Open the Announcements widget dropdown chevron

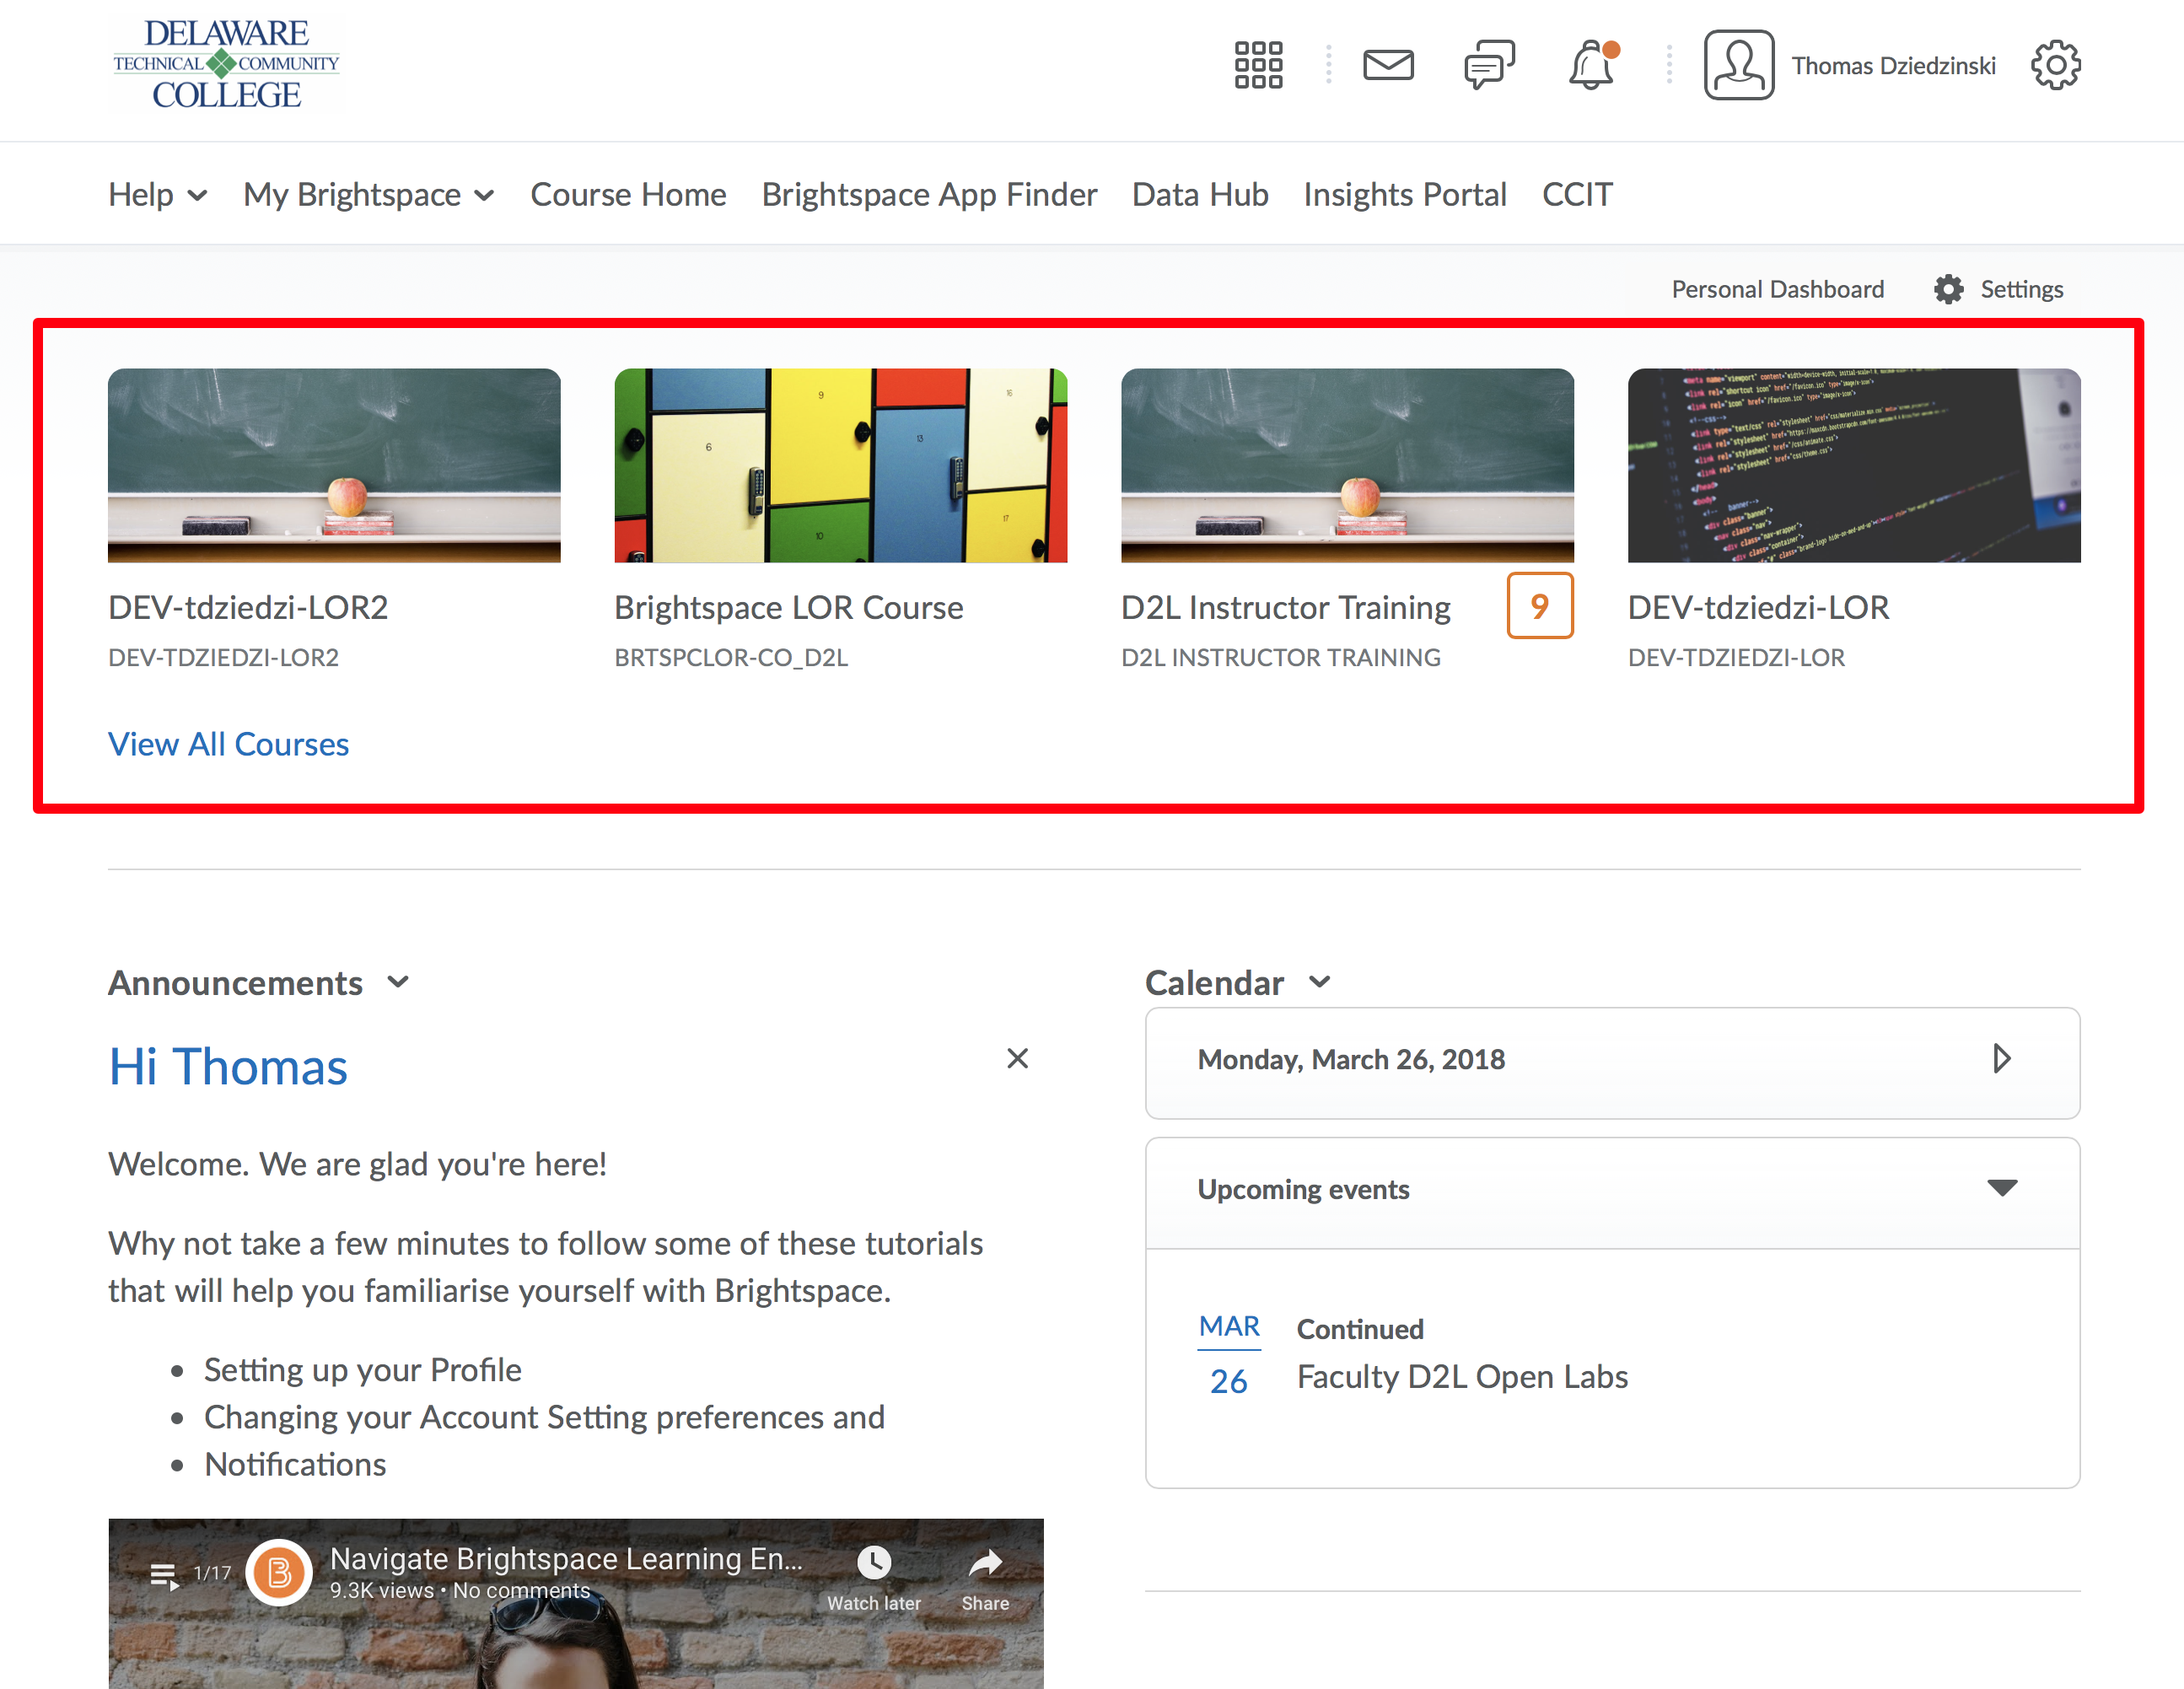pos(398,982)
